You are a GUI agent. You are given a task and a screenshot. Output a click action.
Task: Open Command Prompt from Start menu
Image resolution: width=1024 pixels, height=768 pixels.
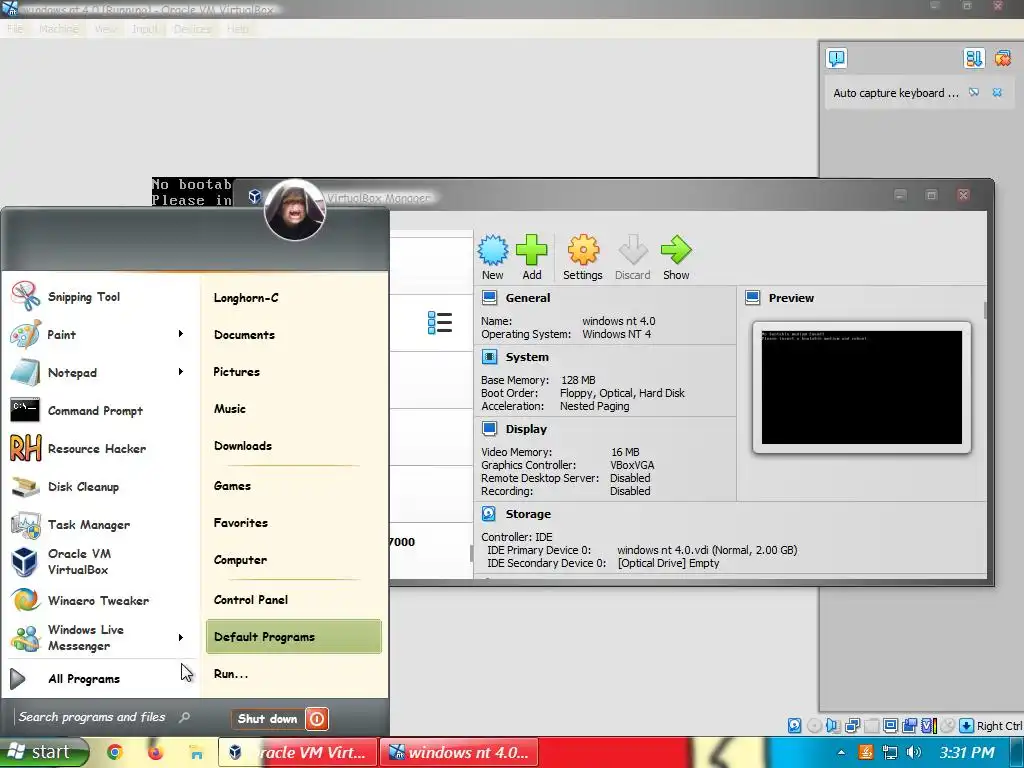(x=101, y=410)
